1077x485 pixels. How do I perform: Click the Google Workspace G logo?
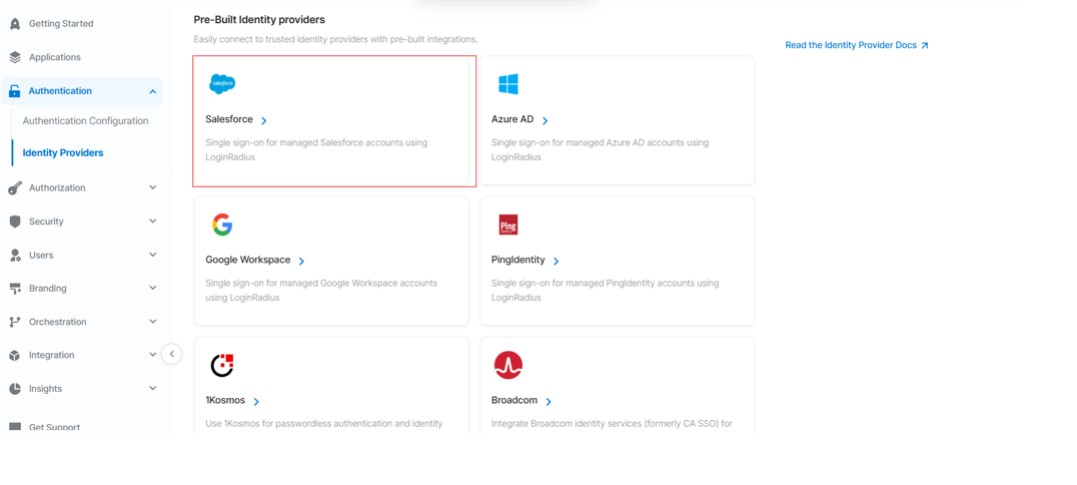pos(222,225)
